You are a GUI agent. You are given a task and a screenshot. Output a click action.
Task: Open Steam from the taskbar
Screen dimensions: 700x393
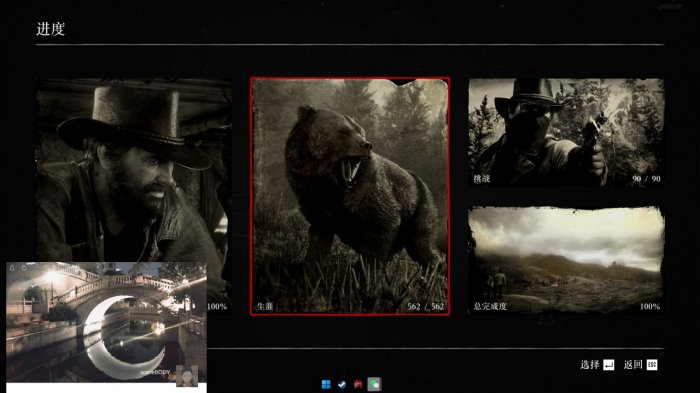(x=342, y=385)
